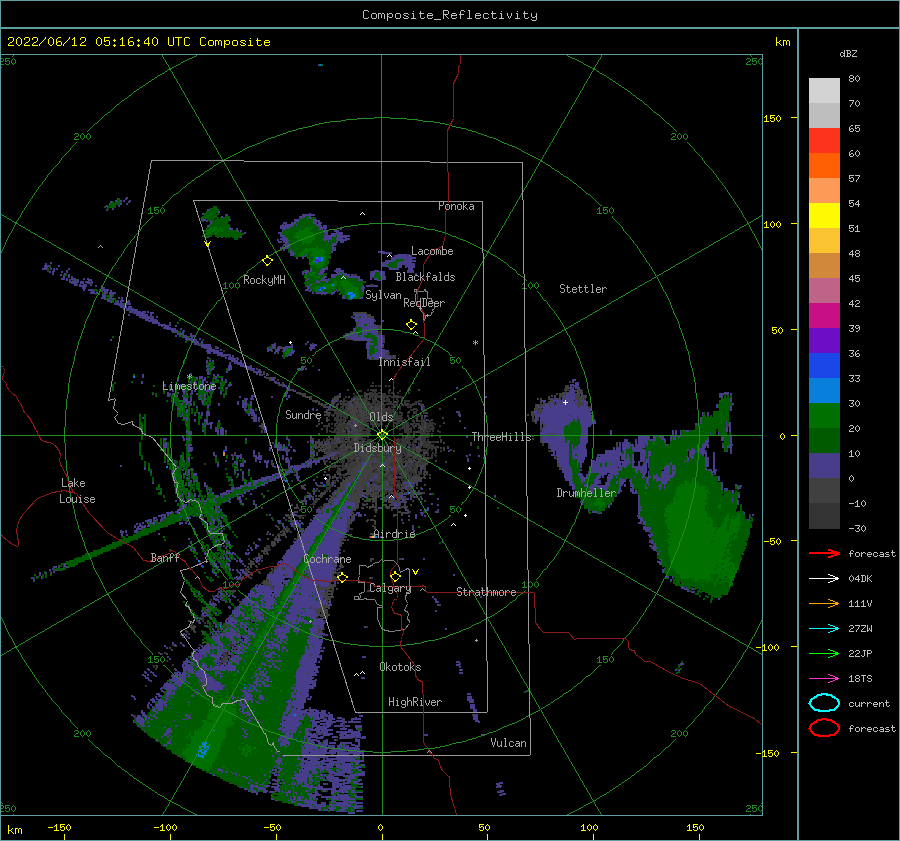Click the Drumheller town label
Viewport: 900px width, 841px height.
(x=586, y=493)
